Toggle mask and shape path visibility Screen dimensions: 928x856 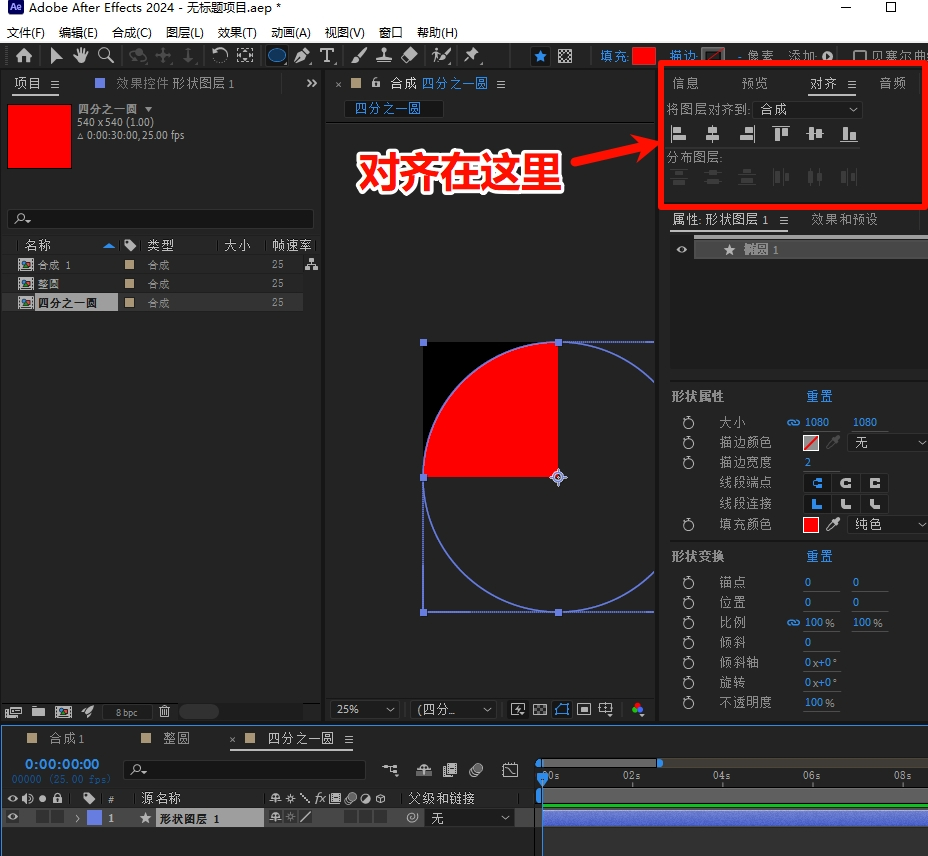(562, 709)
